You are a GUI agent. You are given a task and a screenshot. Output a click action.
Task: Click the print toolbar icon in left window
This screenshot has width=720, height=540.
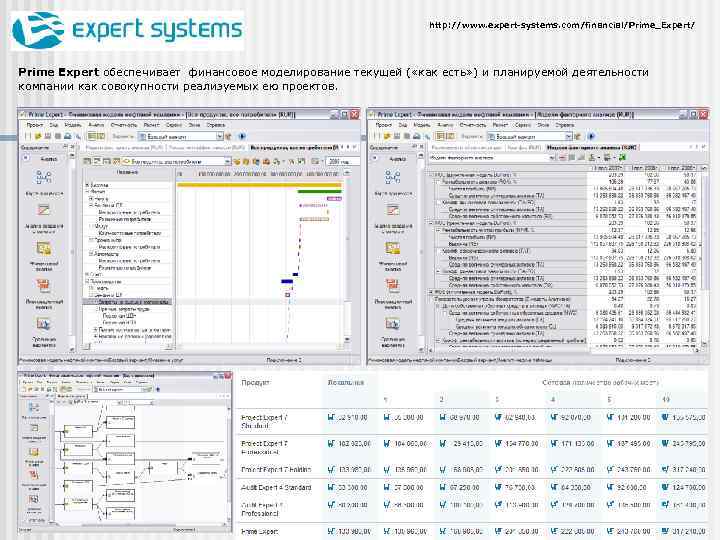pyautogui.click(x=68, y=136)
